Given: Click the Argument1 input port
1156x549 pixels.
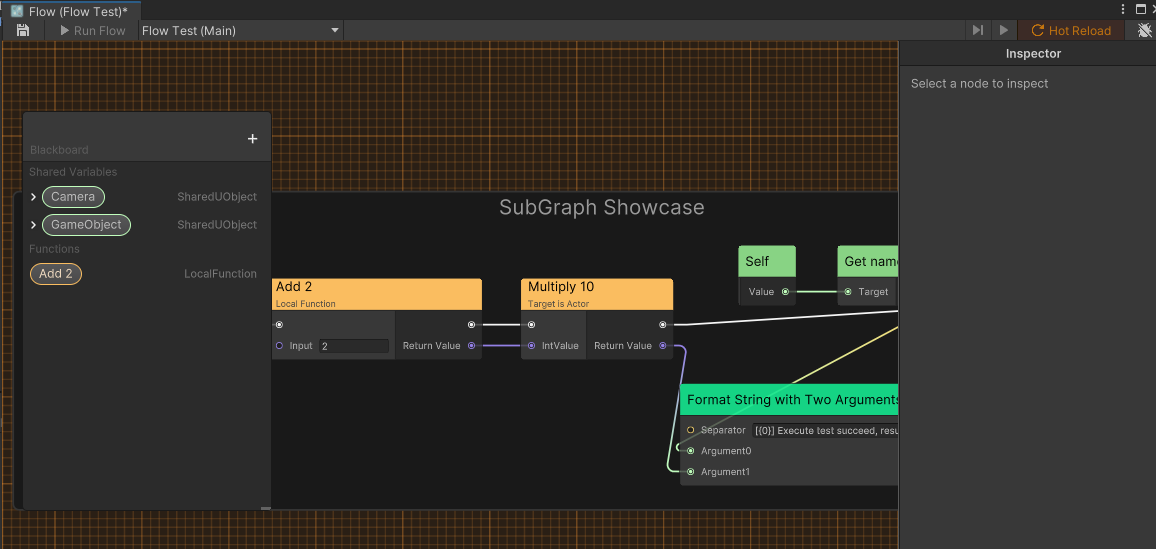Looking at the screenshot, I should click(x=690, y=472).
